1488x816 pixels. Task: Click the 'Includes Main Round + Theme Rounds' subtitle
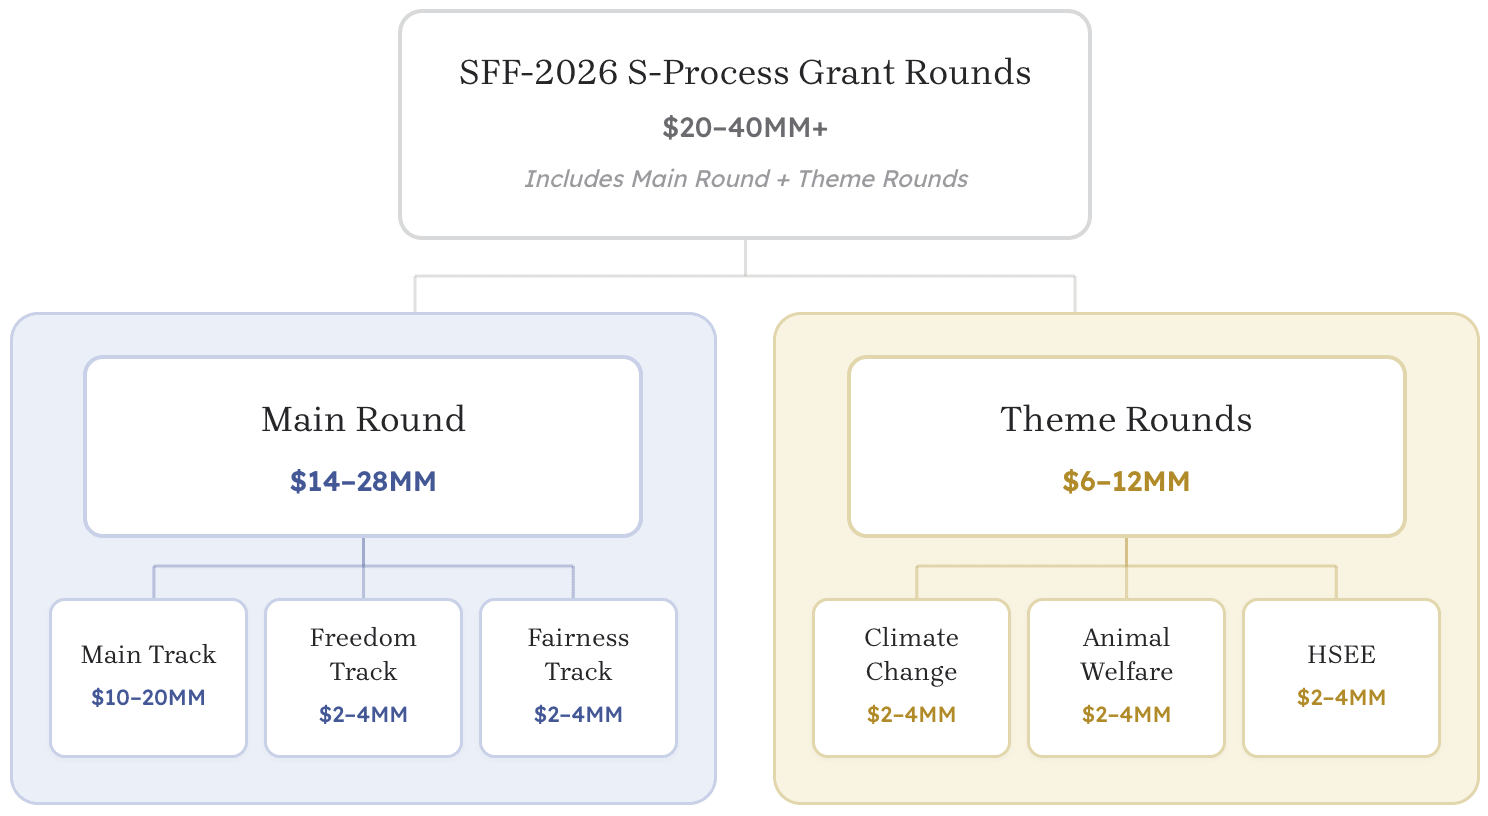(x=746, y=179)
